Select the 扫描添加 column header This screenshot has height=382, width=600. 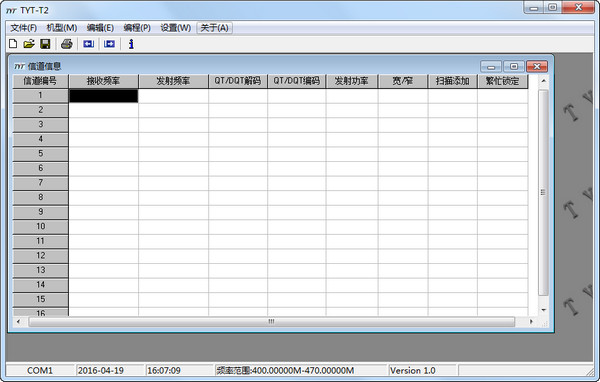coord(452,81)
